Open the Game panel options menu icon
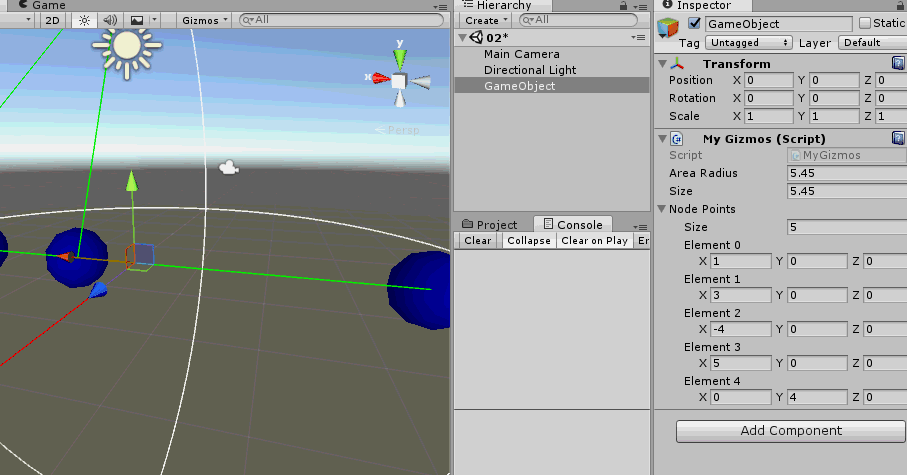This screenshot has width=907, height=475. tap(440, 7)
